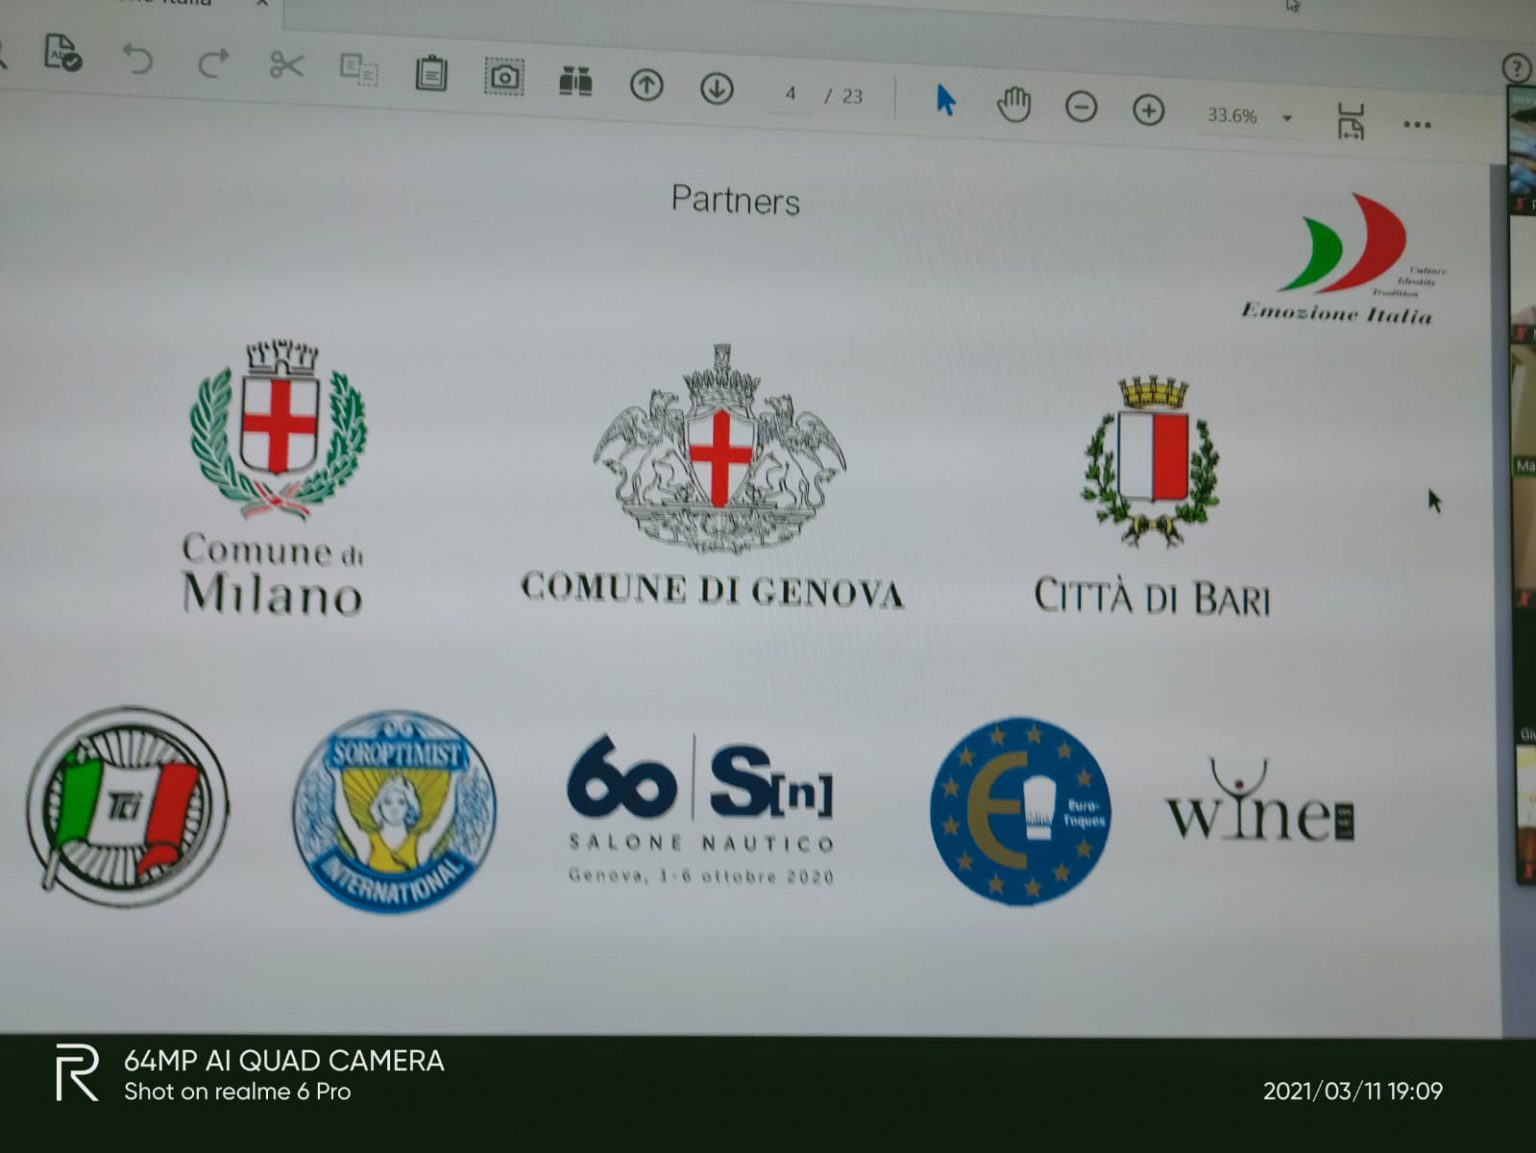This screenshot has width=1536, height=1153.
Task: Go to next page with down arrow
Action: point(716,89)
